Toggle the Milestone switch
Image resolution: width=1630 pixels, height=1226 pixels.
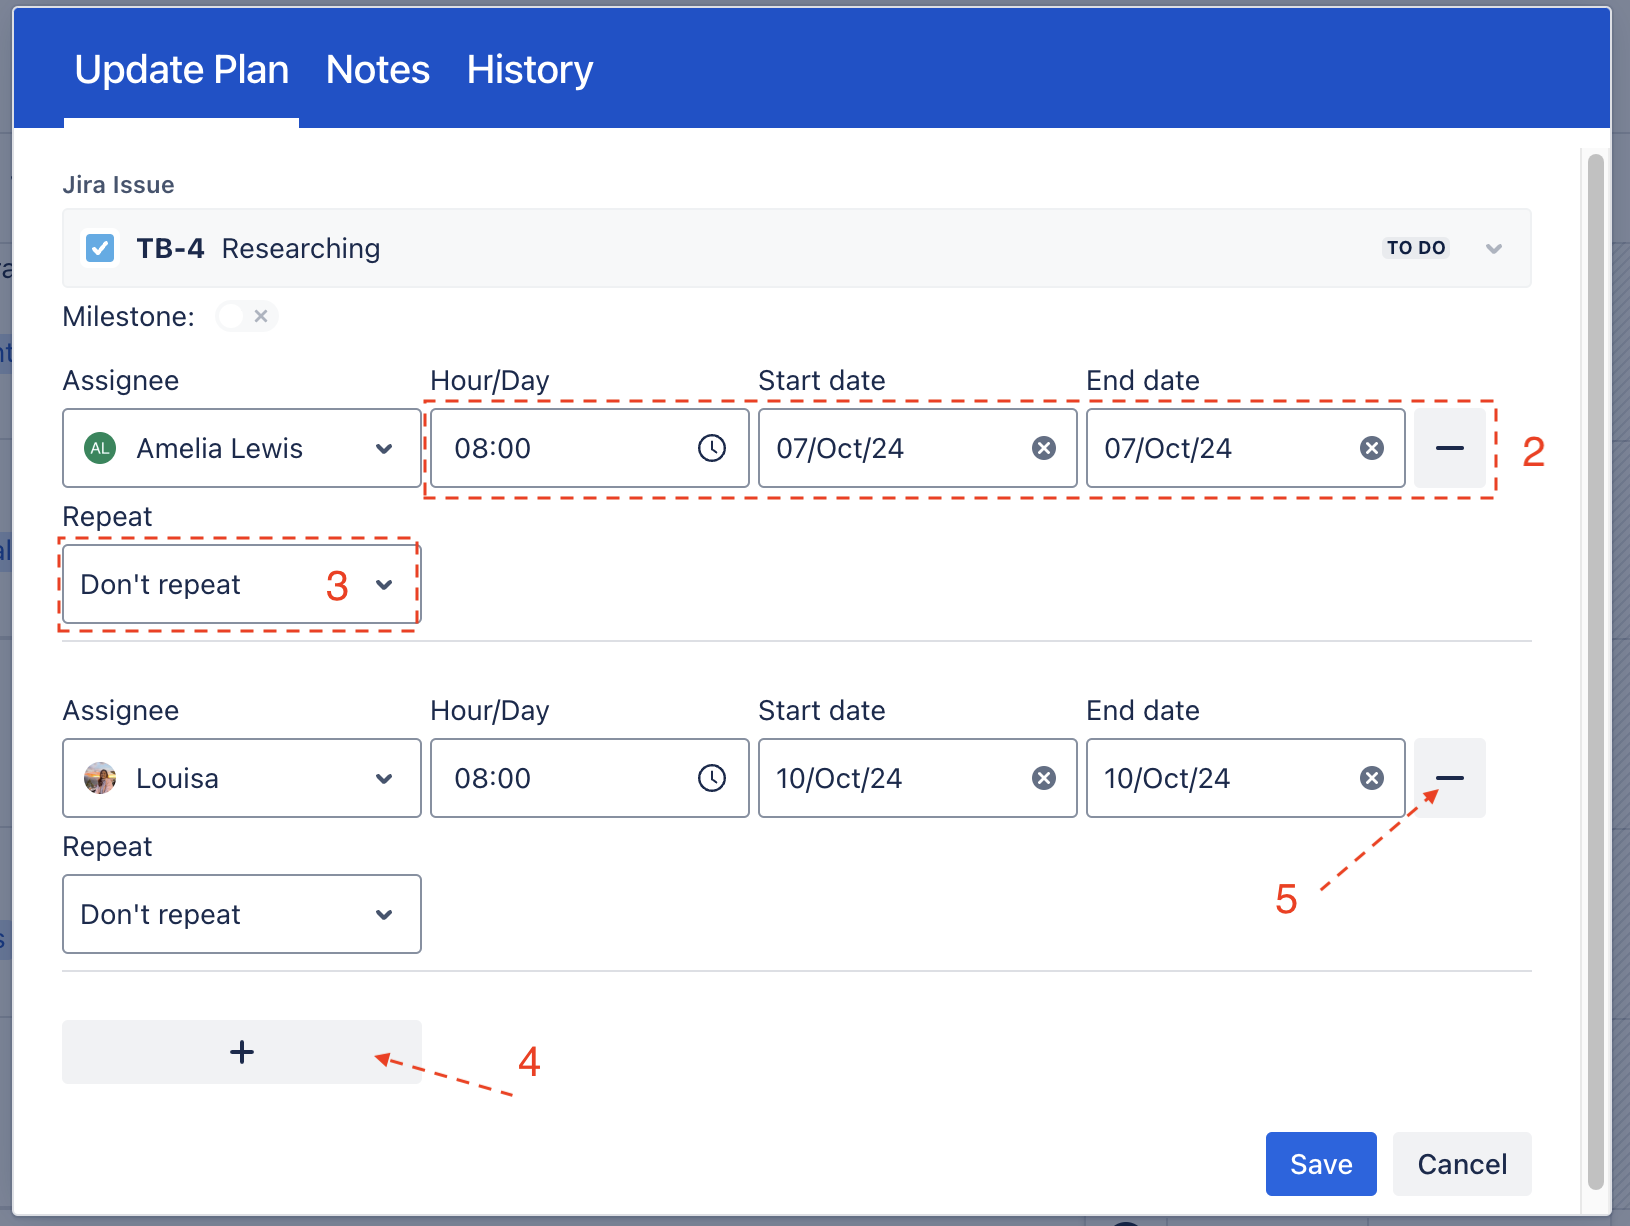tap(246, 316)
